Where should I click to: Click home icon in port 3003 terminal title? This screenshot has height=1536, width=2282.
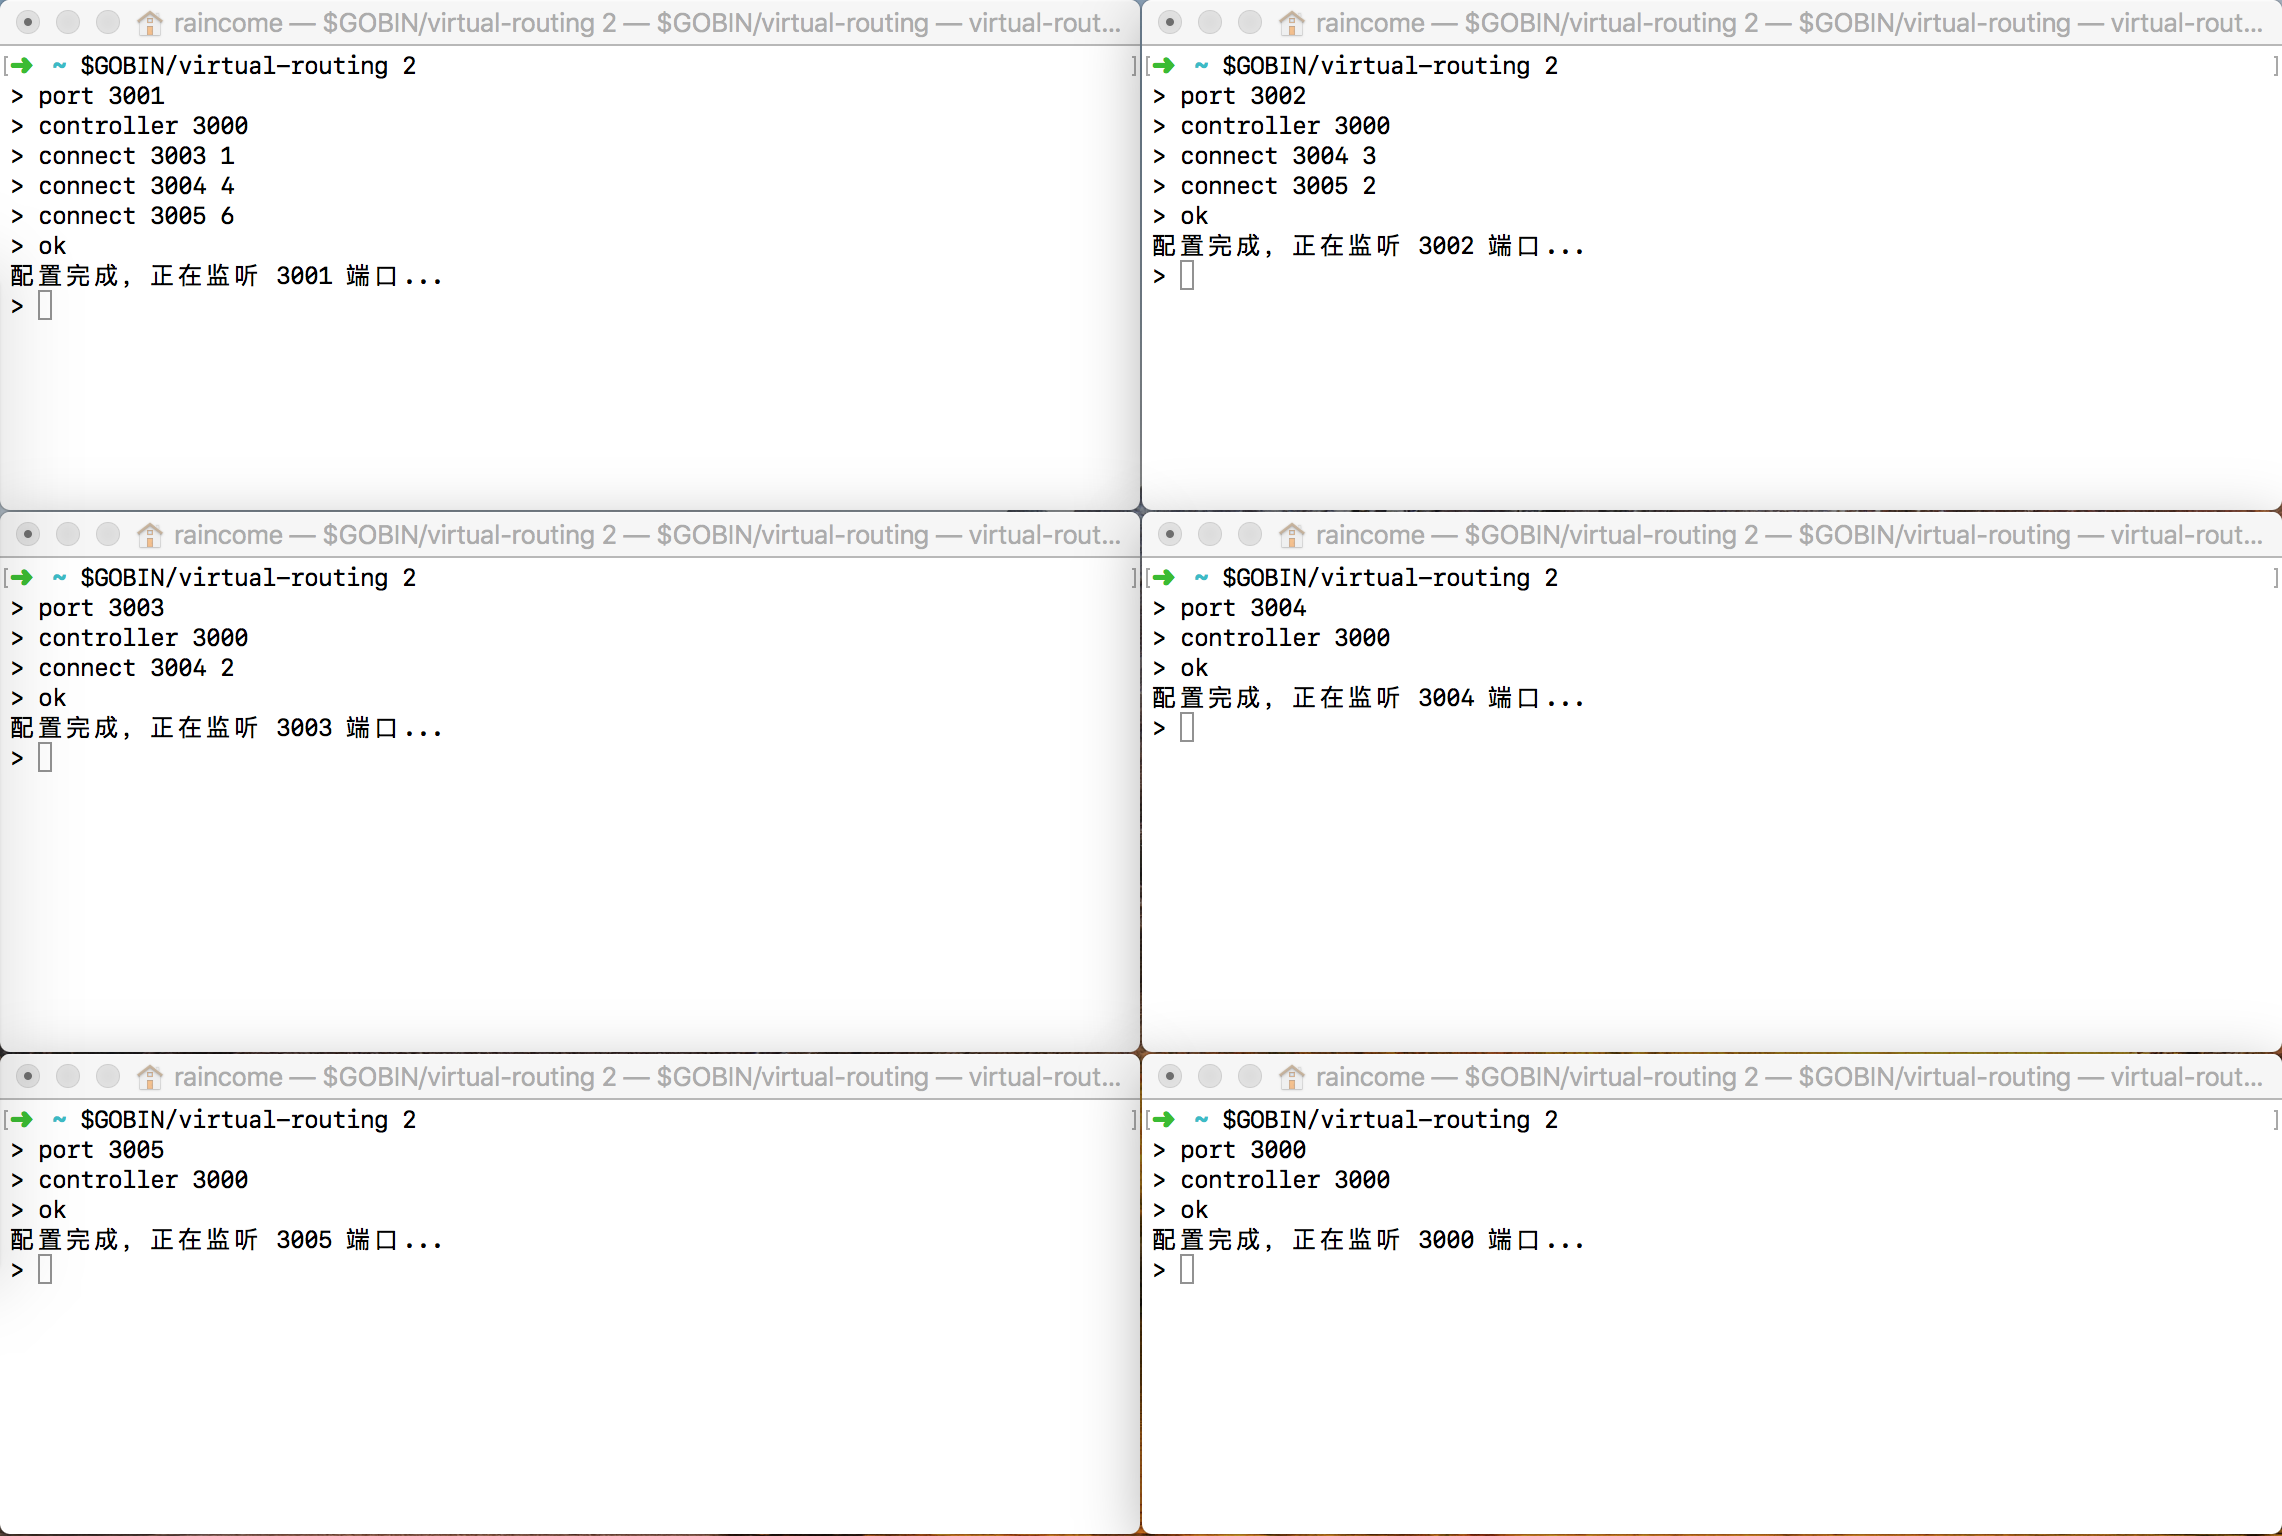coord(150,535)
